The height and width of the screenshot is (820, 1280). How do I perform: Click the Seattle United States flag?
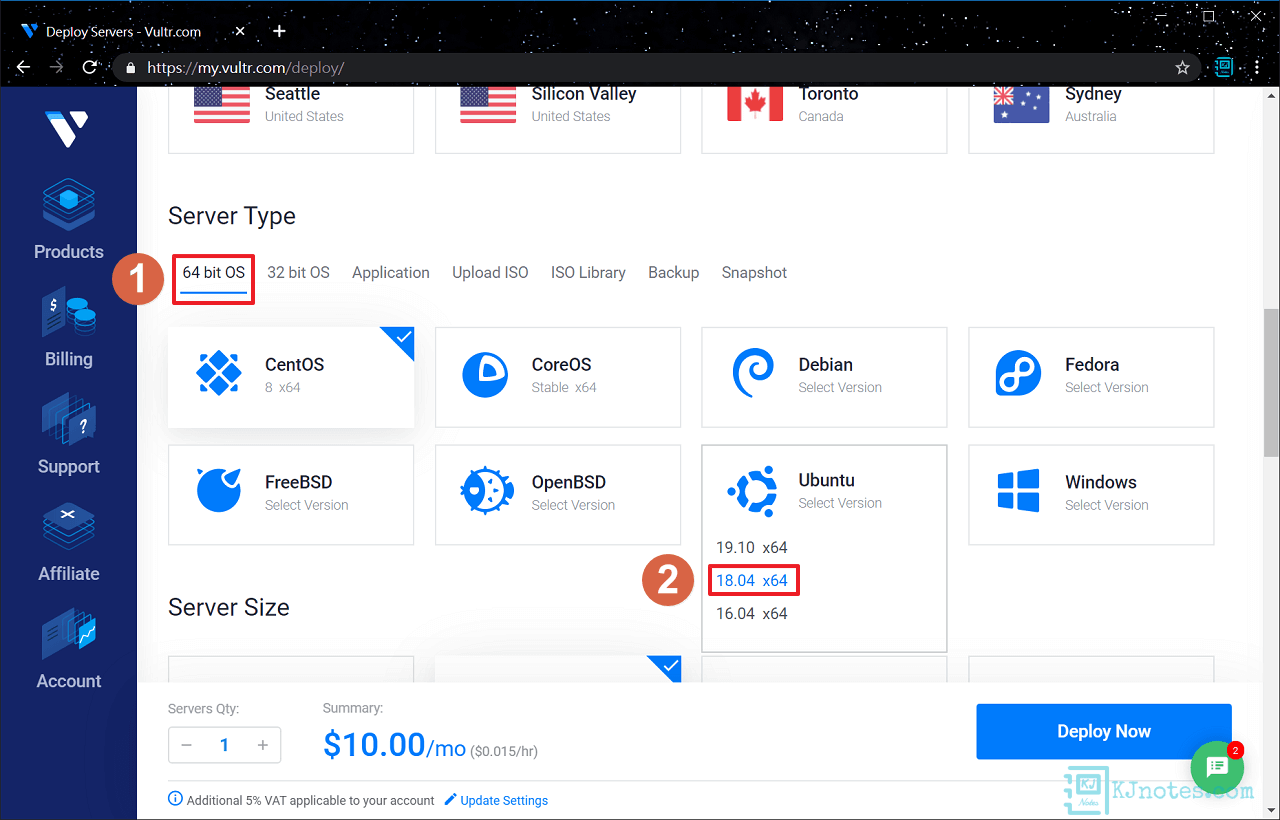[x=222, y=104]
